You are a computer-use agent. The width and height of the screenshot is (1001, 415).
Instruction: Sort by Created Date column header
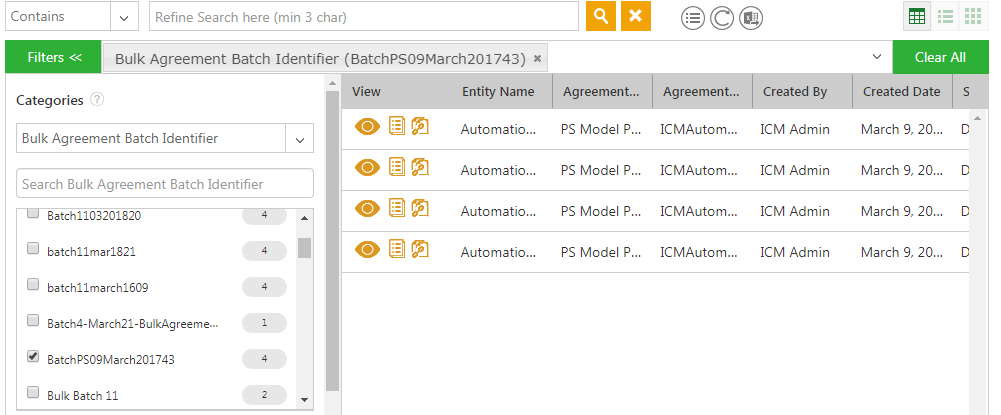click(x=901, y=91)
